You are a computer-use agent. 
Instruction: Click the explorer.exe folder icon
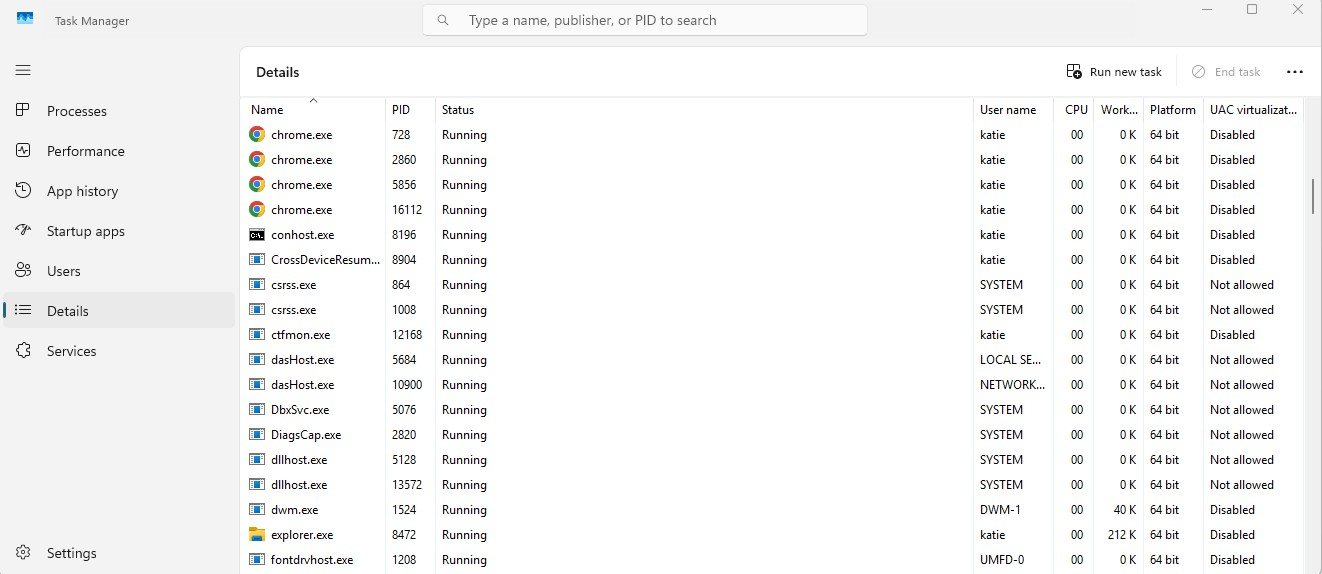257,535
